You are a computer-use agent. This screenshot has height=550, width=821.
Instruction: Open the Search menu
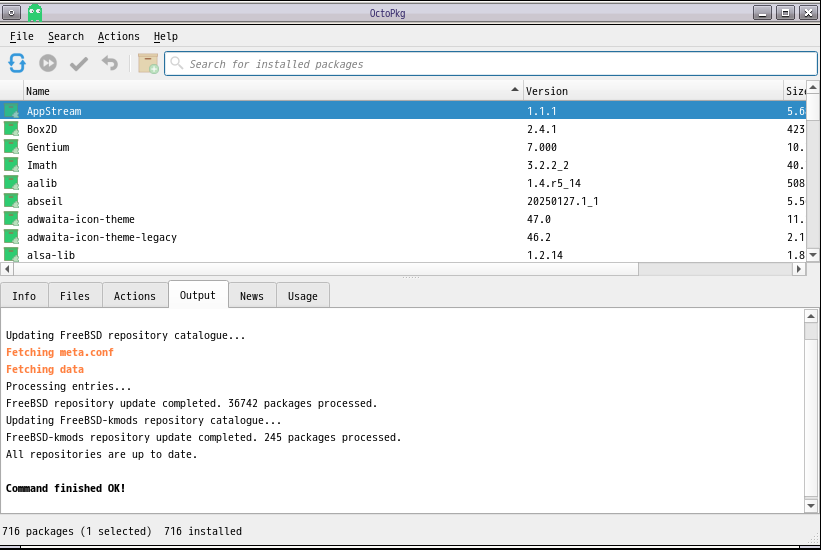(65, 36)
